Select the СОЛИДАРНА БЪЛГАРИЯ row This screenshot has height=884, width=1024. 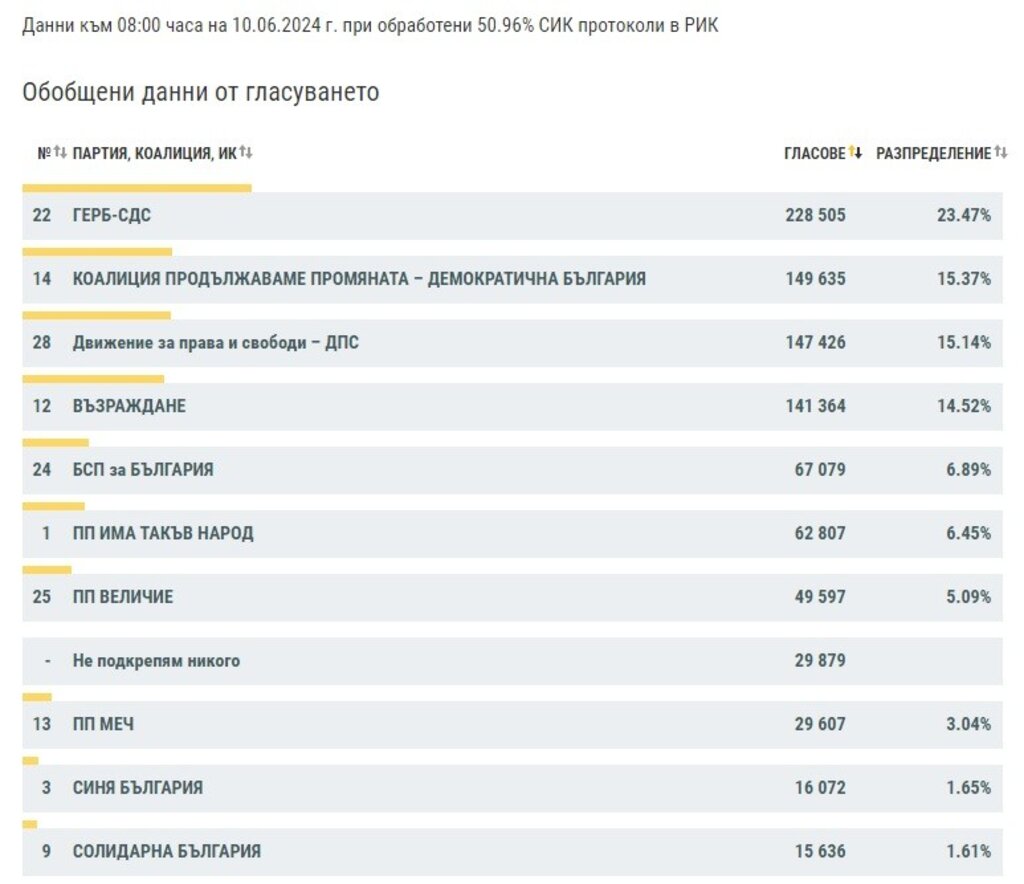tap(167, 852)
